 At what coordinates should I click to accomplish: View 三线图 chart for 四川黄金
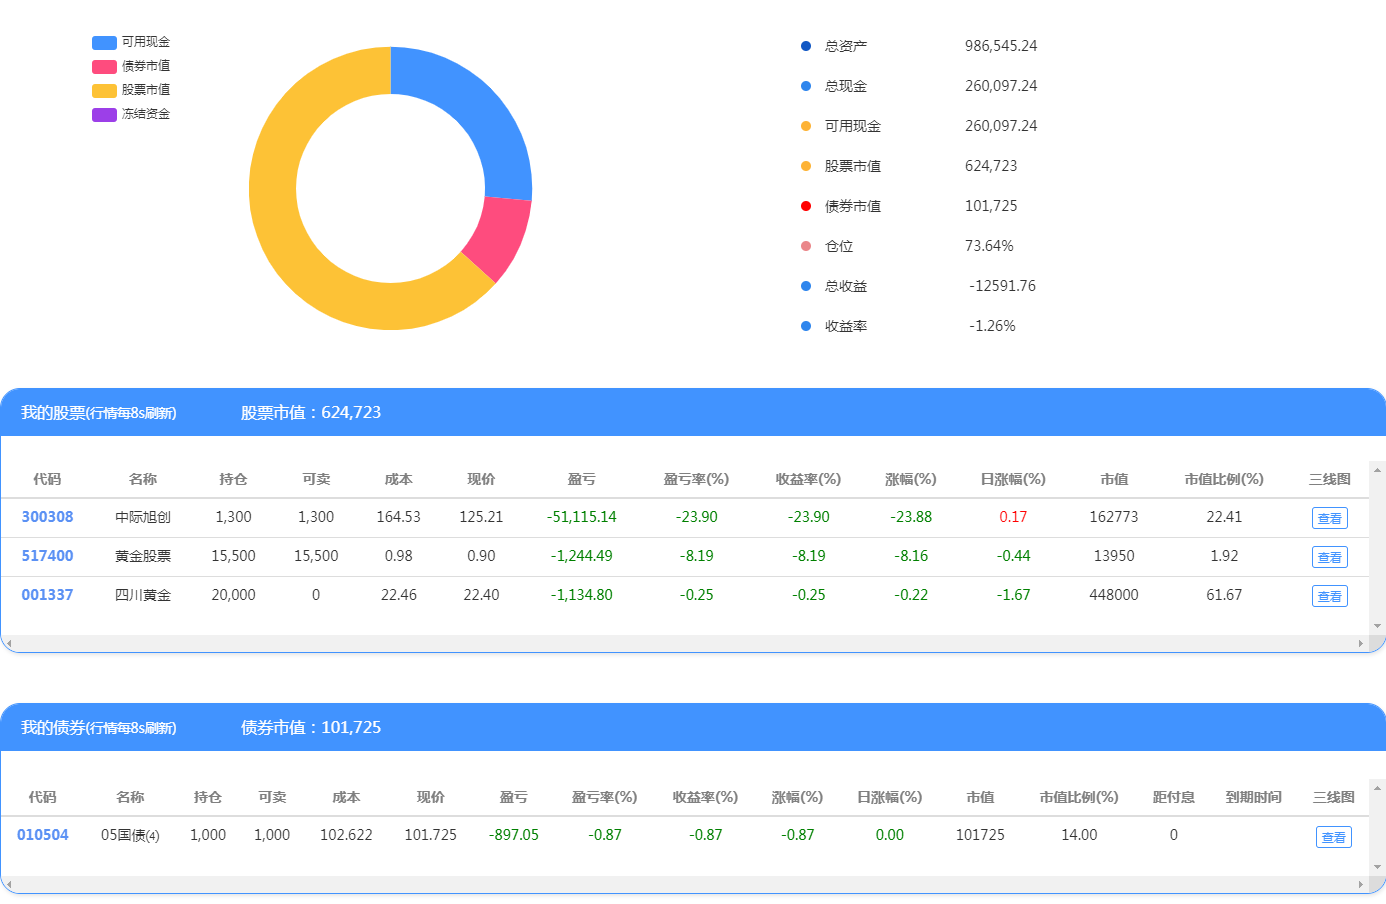point(1329,596)
